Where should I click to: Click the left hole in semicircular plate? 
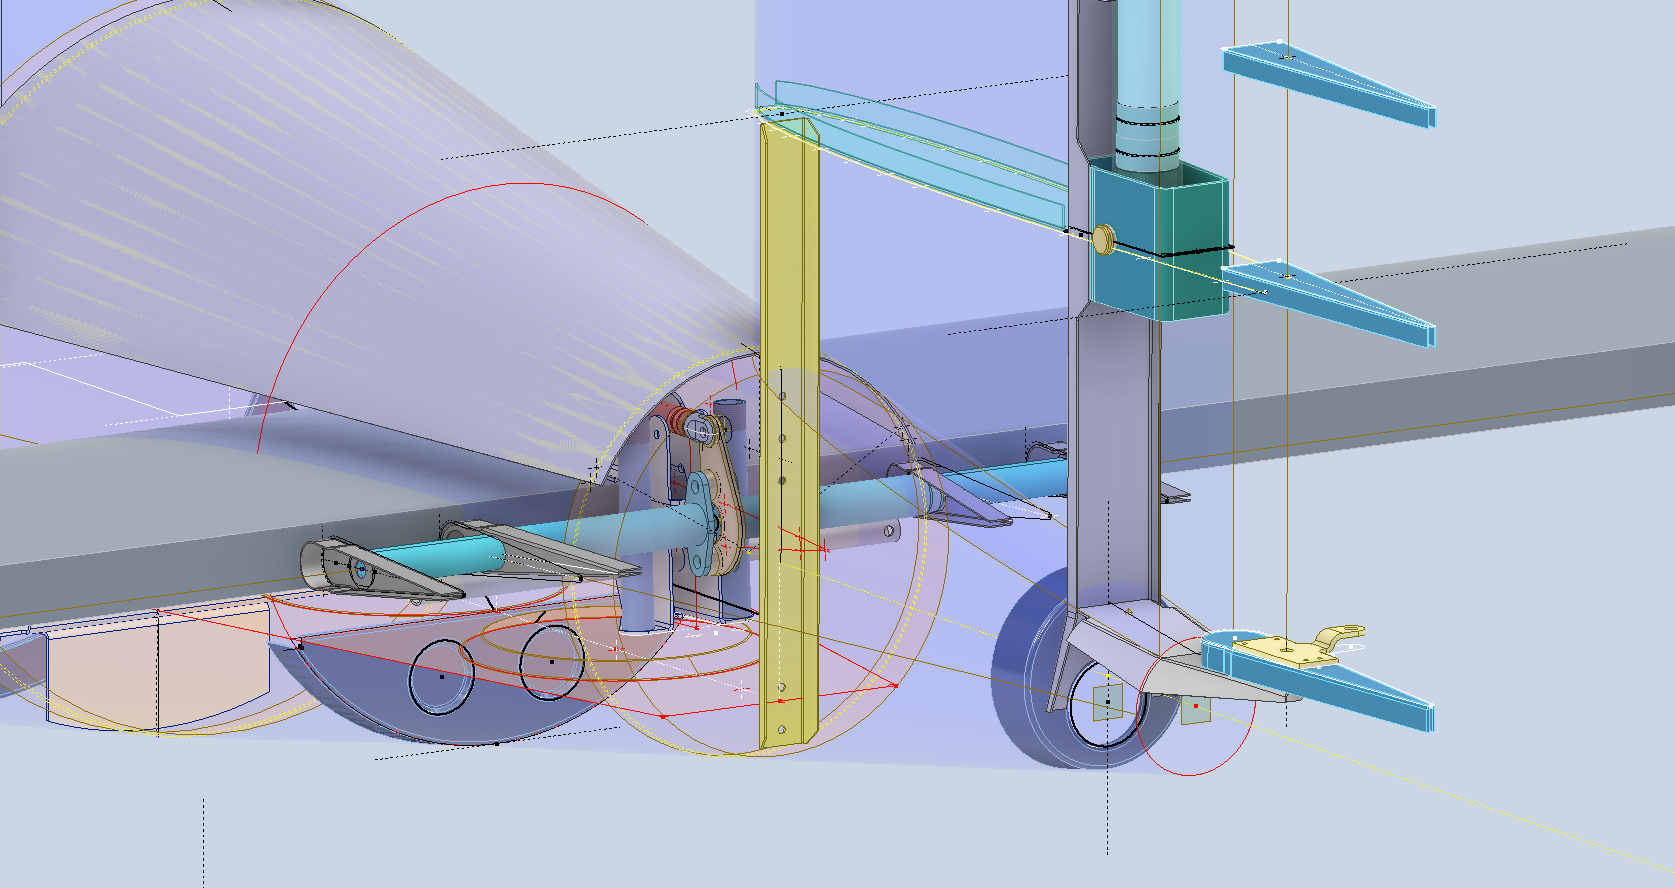[440, 677]
